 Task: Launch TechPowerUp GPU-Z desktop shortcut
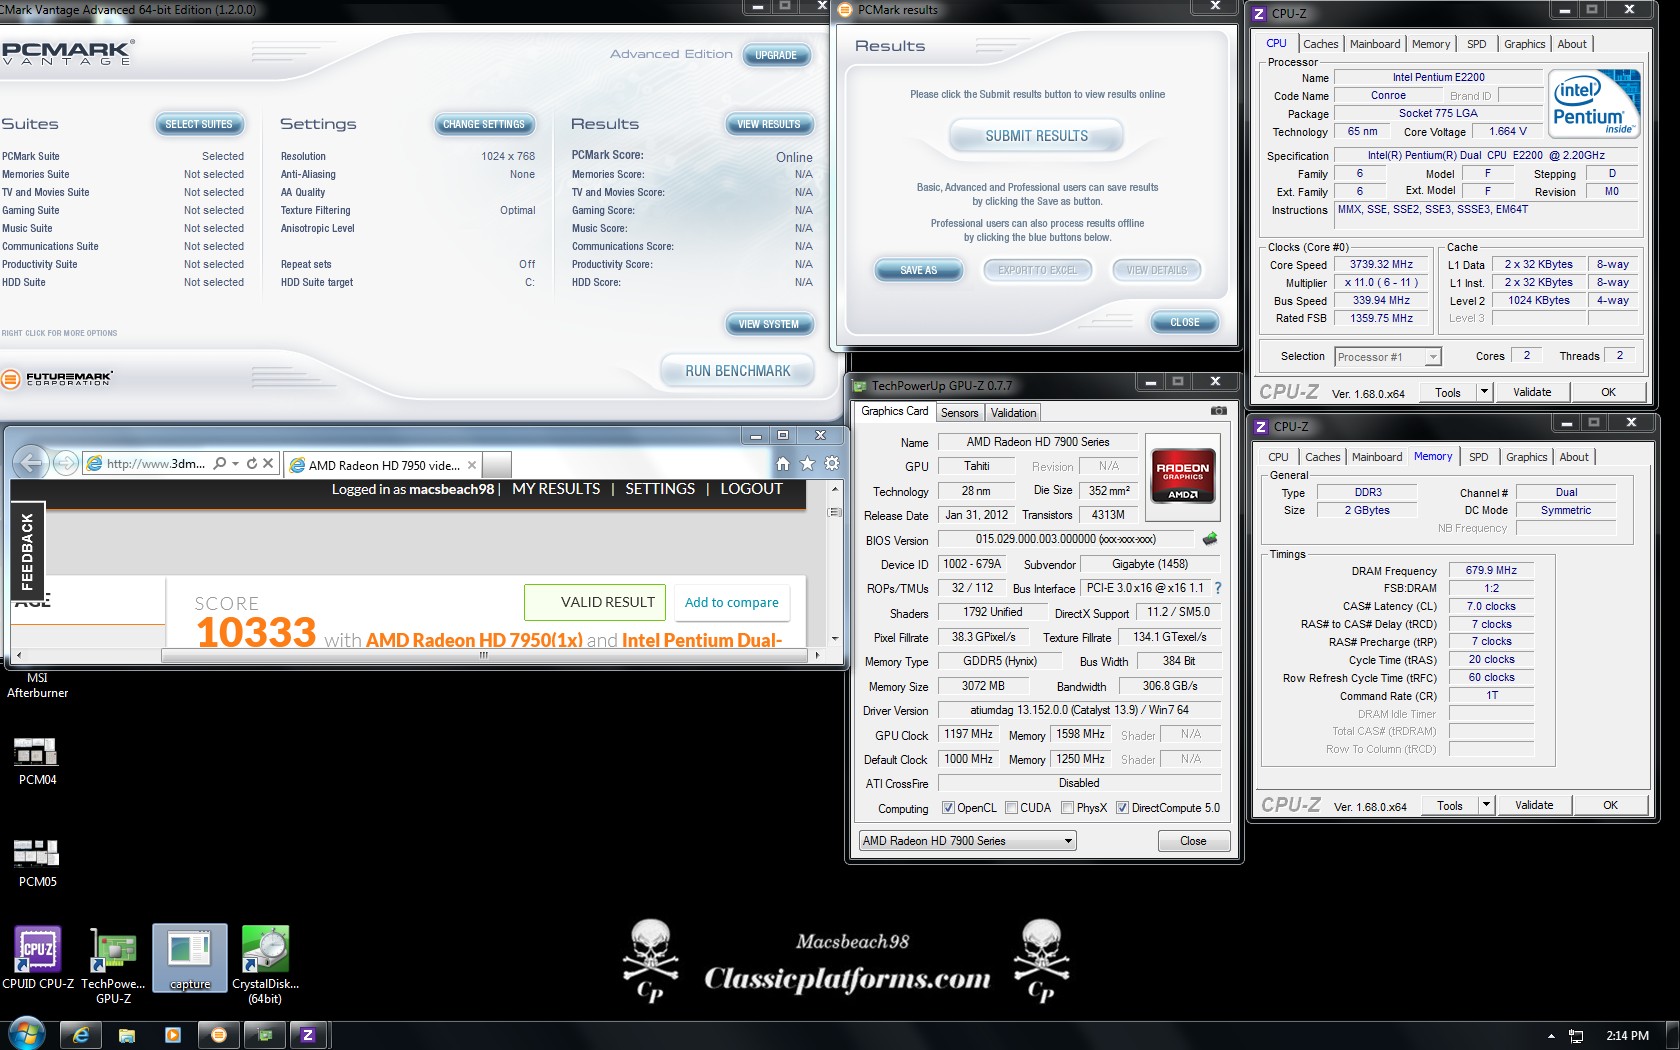click(x=113, y=965)
